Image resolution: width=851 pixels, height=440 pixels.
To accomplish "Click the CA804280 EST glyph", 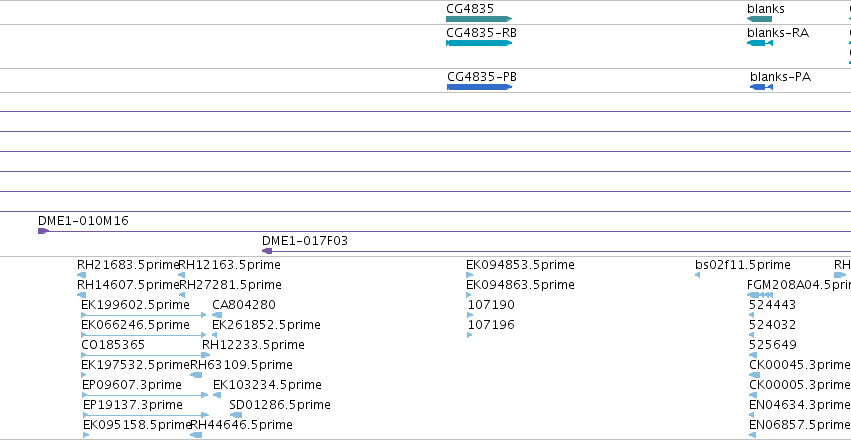I will coord(217,315).
